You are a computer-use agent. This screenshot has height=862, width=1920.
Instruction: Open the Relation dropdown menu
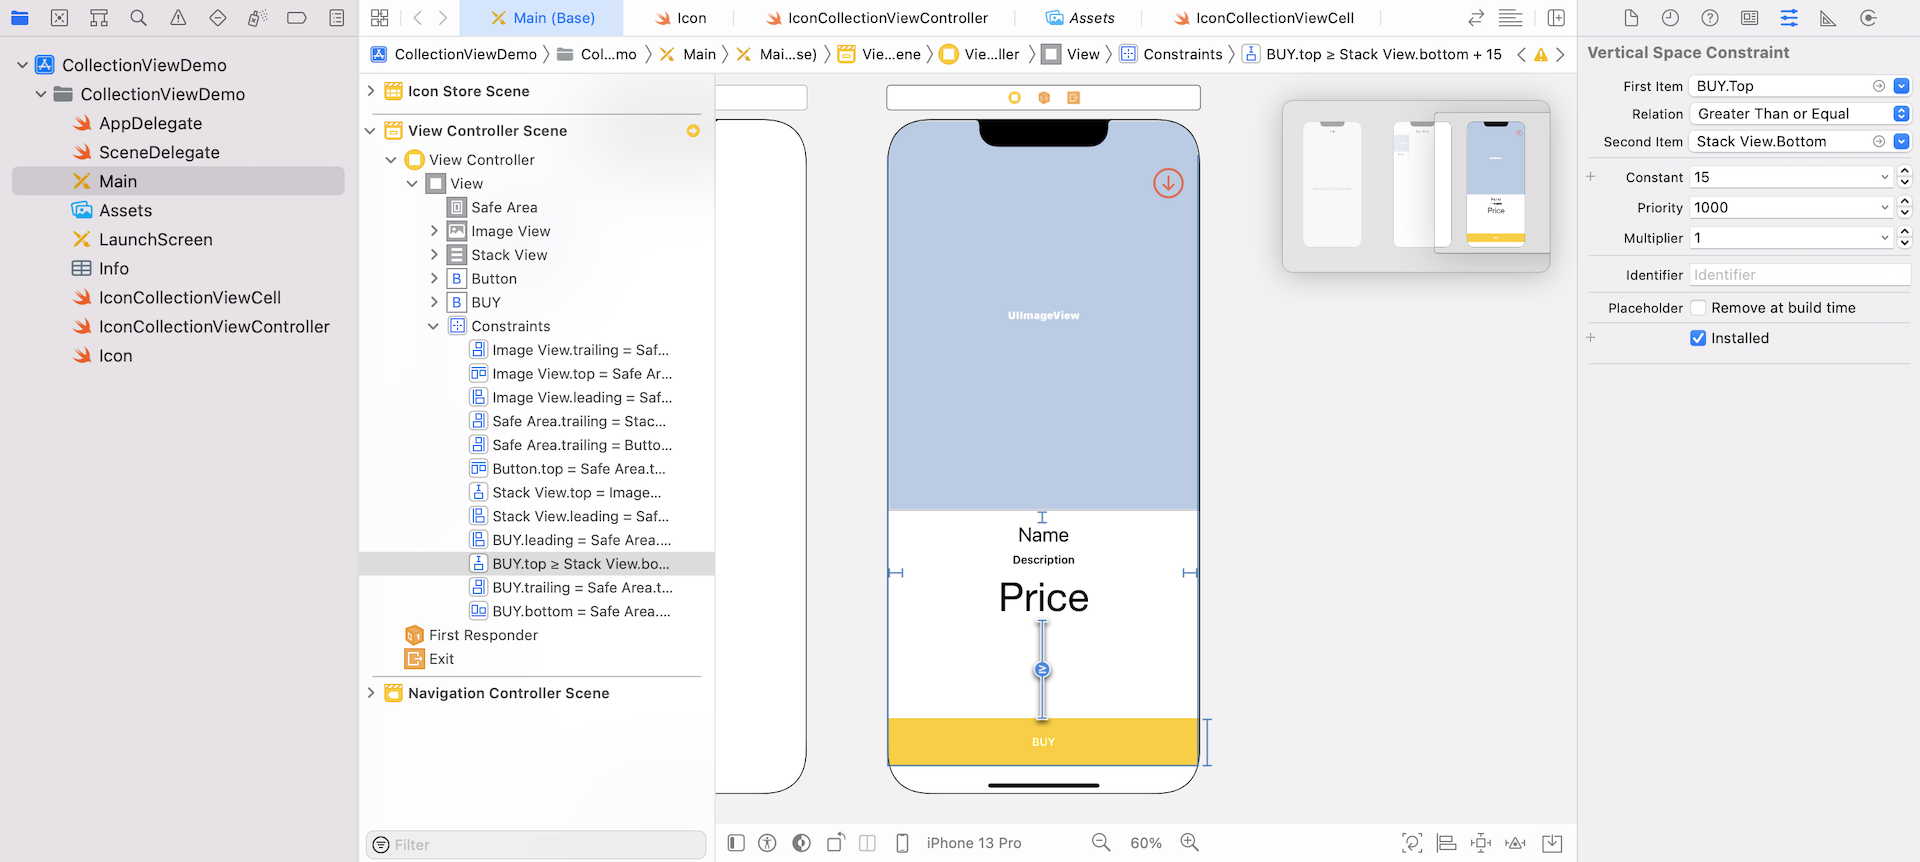click(x=1800, y=114)
